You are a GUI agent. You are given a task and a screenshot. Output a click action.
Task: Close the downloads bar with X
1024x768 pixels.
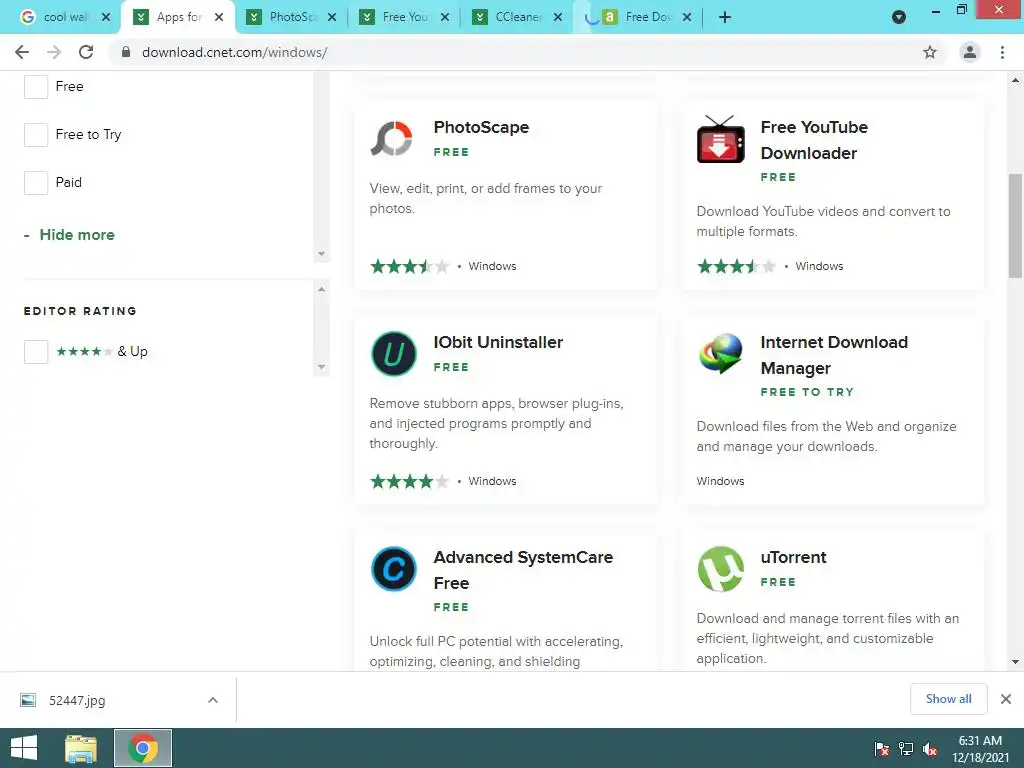(1006, 699)
